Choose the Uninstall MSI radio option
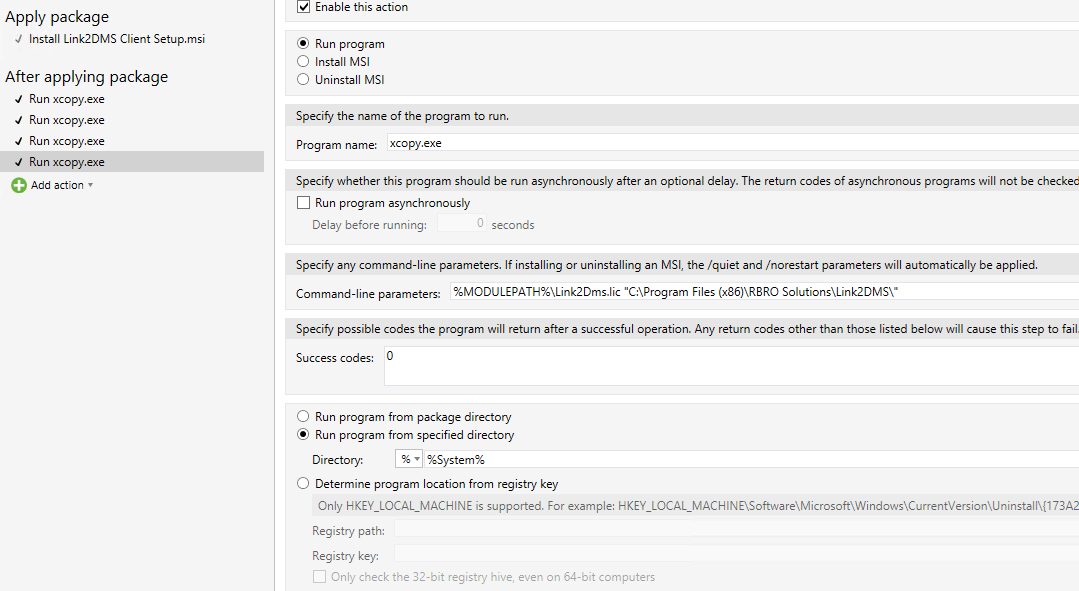The width and height of the screenshot is (1079, 591). click(303, 79)
